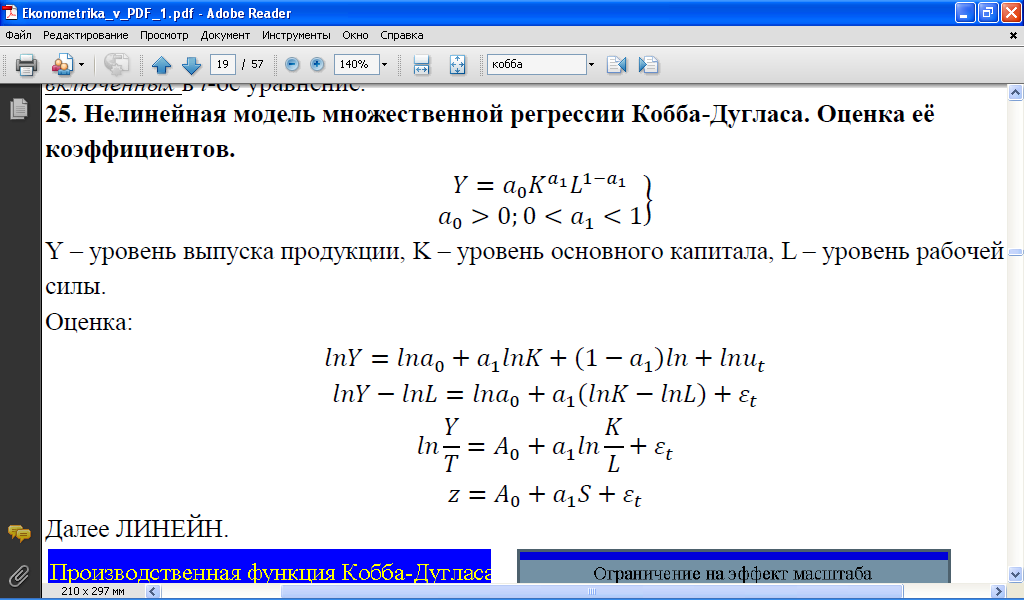Click the fit one full page icon
This screenshot has height=600, width=1024.
click(457, 65)
